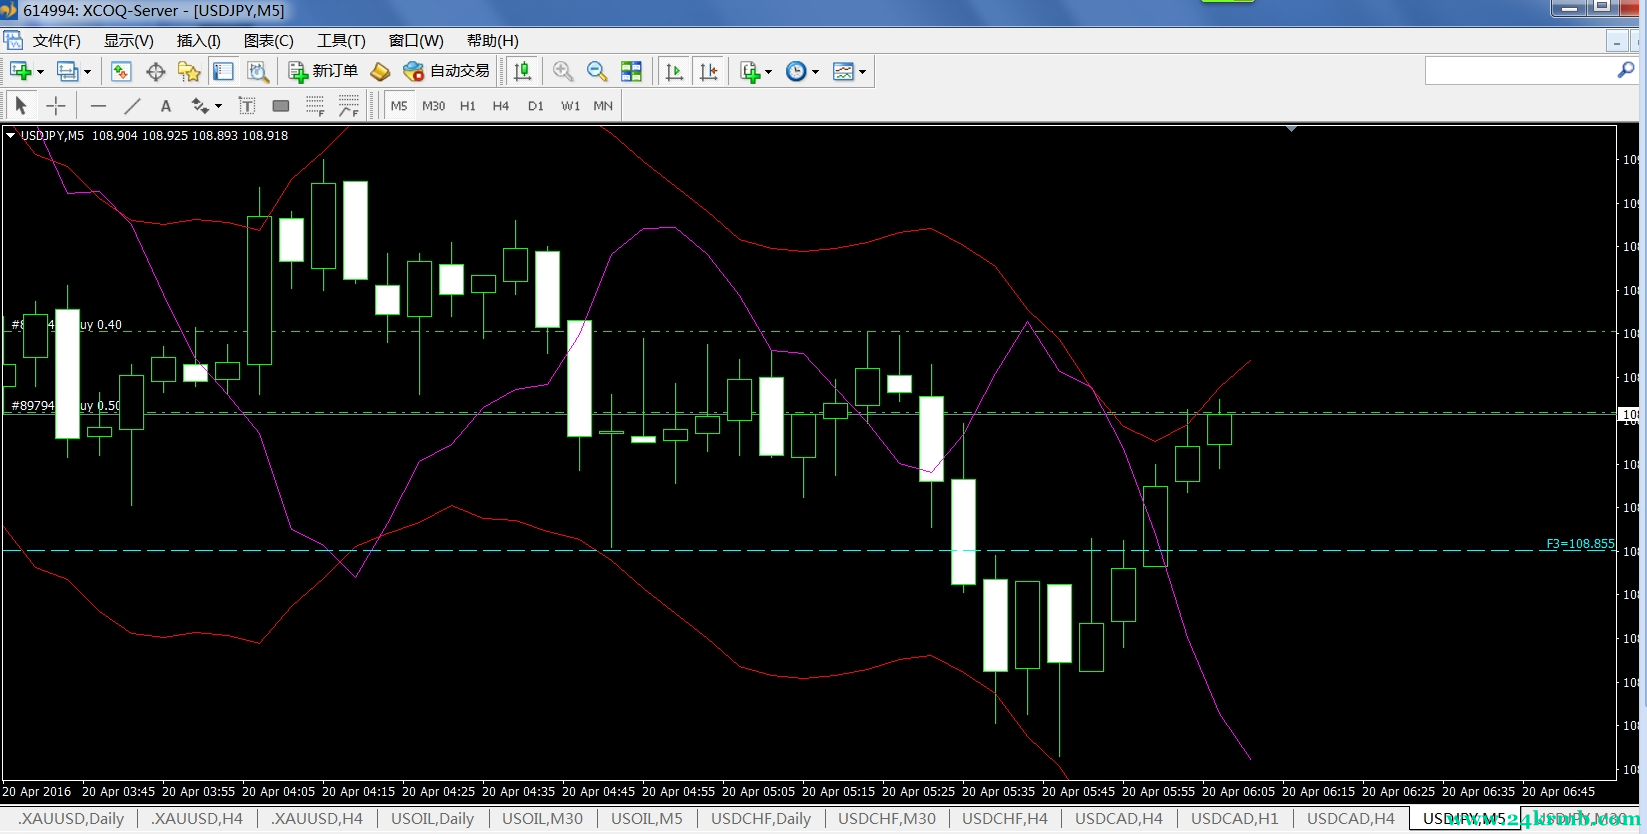Screen dimensions: 1647x834
Task: Switch chart to D1 timeframe
Action: [x=536, y=106]
